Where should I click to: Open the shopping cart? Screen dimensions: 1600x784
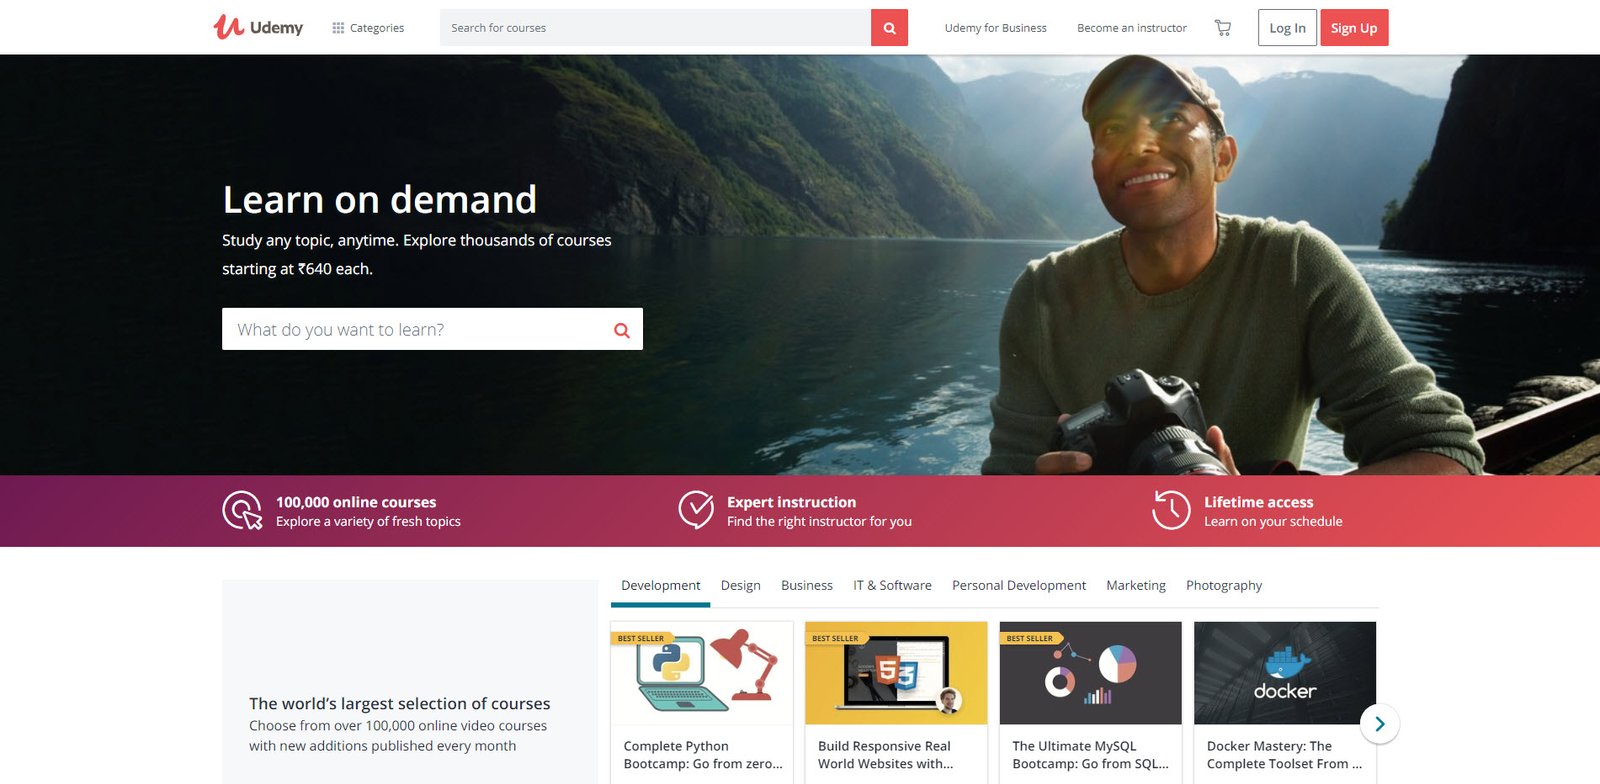tap(1222, 28)
